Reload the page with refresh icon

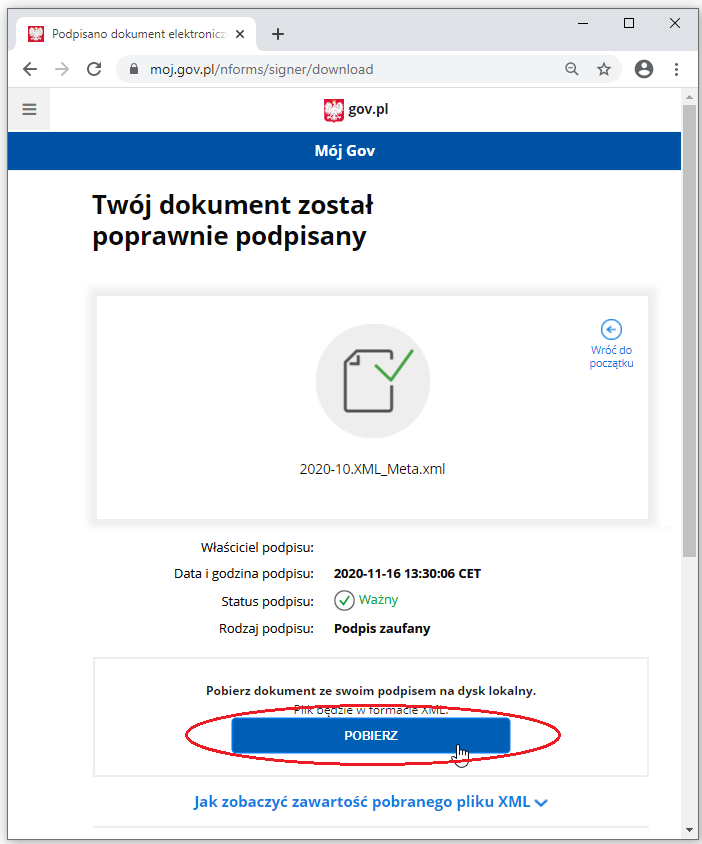click(x=94, y=69)
